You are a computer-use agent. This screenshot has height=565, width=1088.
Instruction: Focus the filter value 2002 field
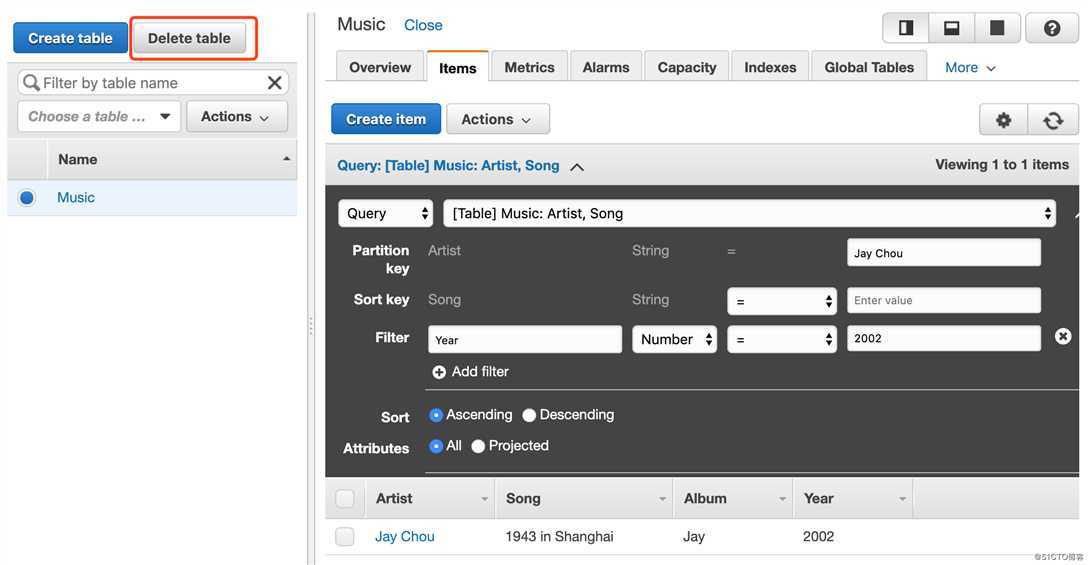pos(944,338)
